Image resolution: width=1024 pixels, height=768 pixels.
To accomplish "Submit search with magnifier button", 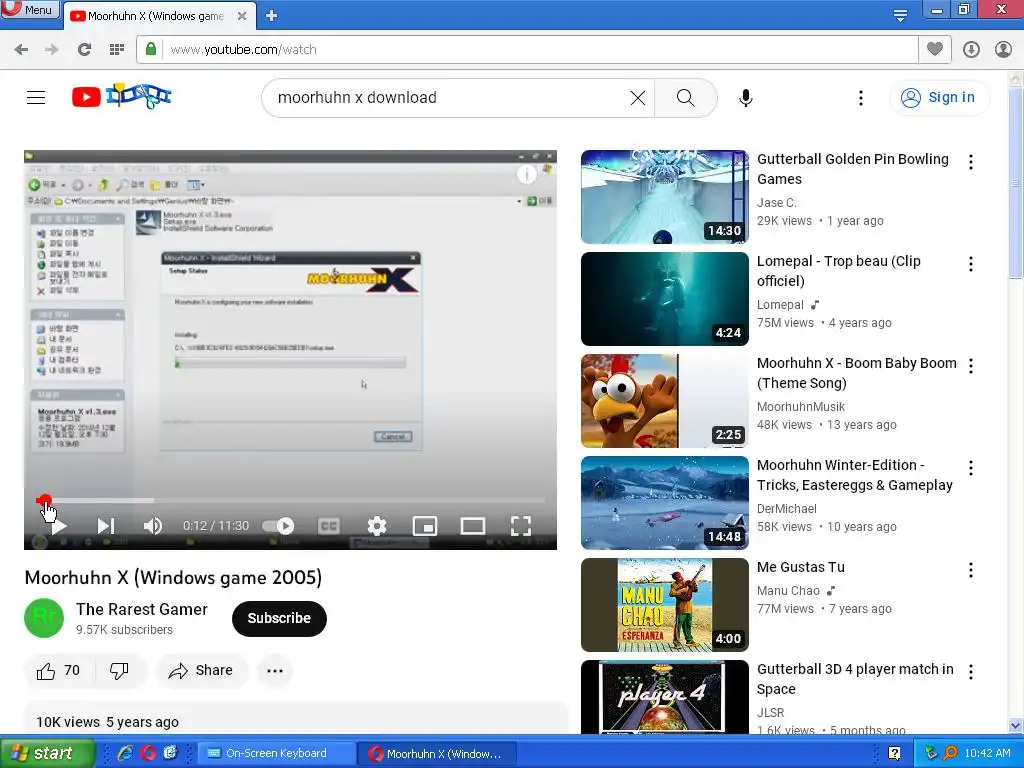I will coord(686,98).
